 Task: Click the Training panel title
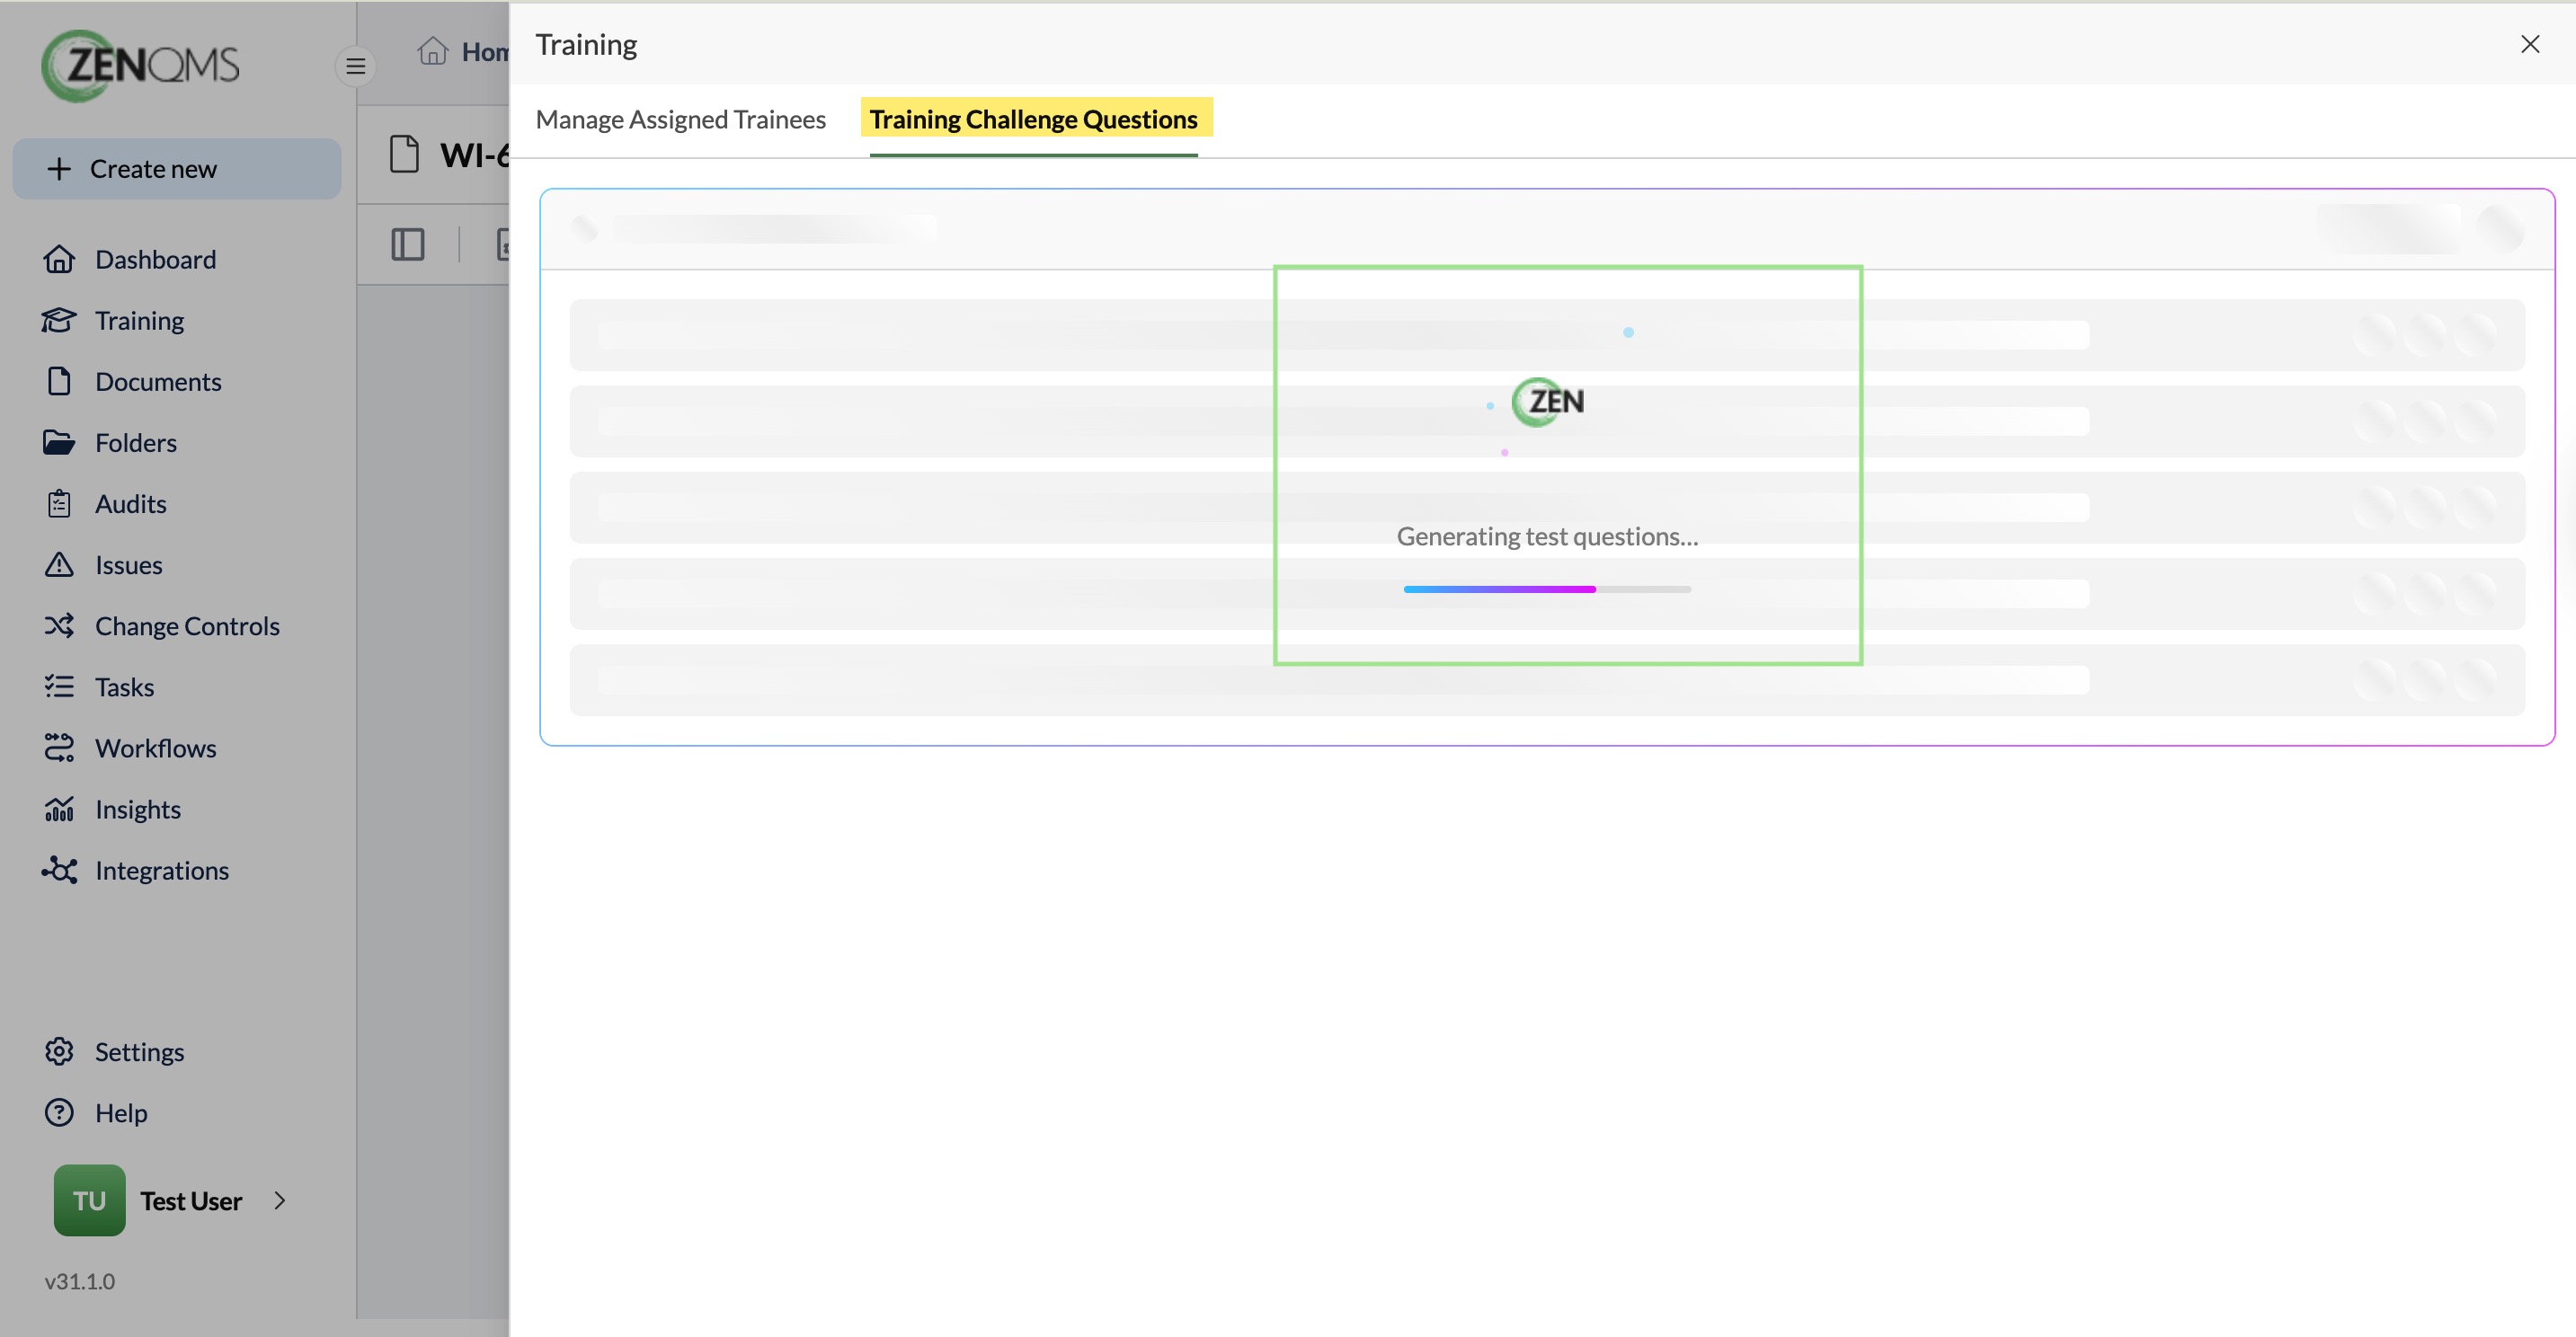(586, 44)
